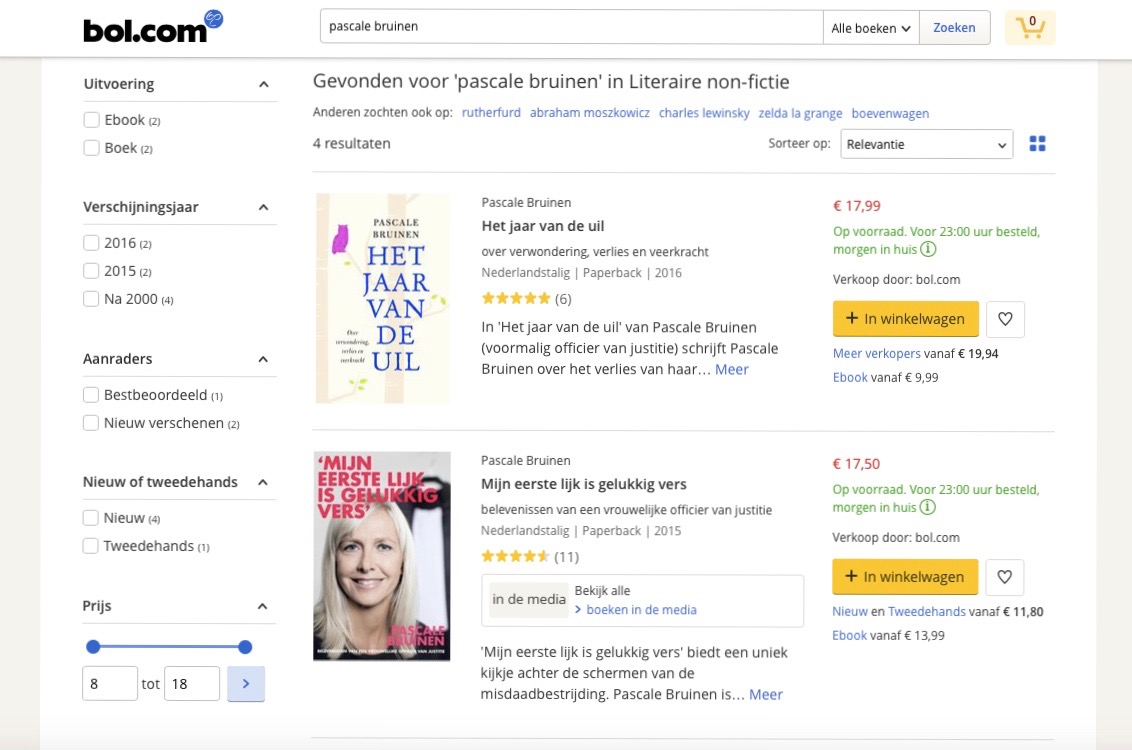The height and width of the screenshot is (750, 1132).
Task: Click 'boeken in de media' link
Action: (x=641, y=610)
